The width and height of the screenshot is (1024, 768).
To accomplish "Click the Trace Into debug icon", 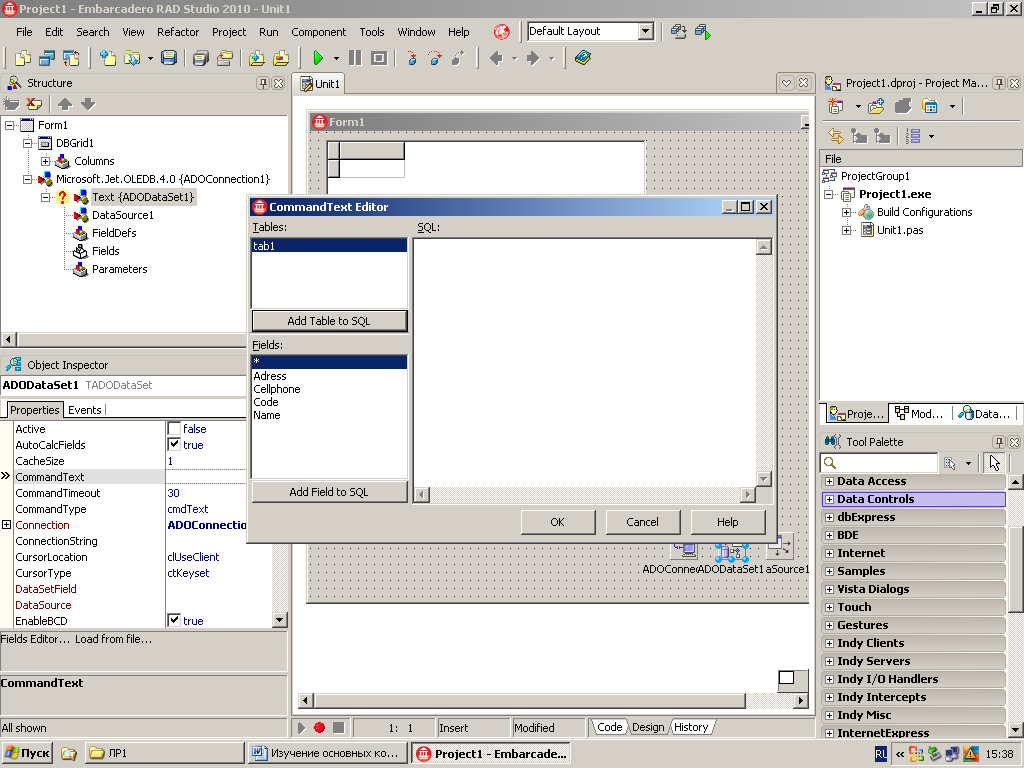I will (x=412, y=58).
